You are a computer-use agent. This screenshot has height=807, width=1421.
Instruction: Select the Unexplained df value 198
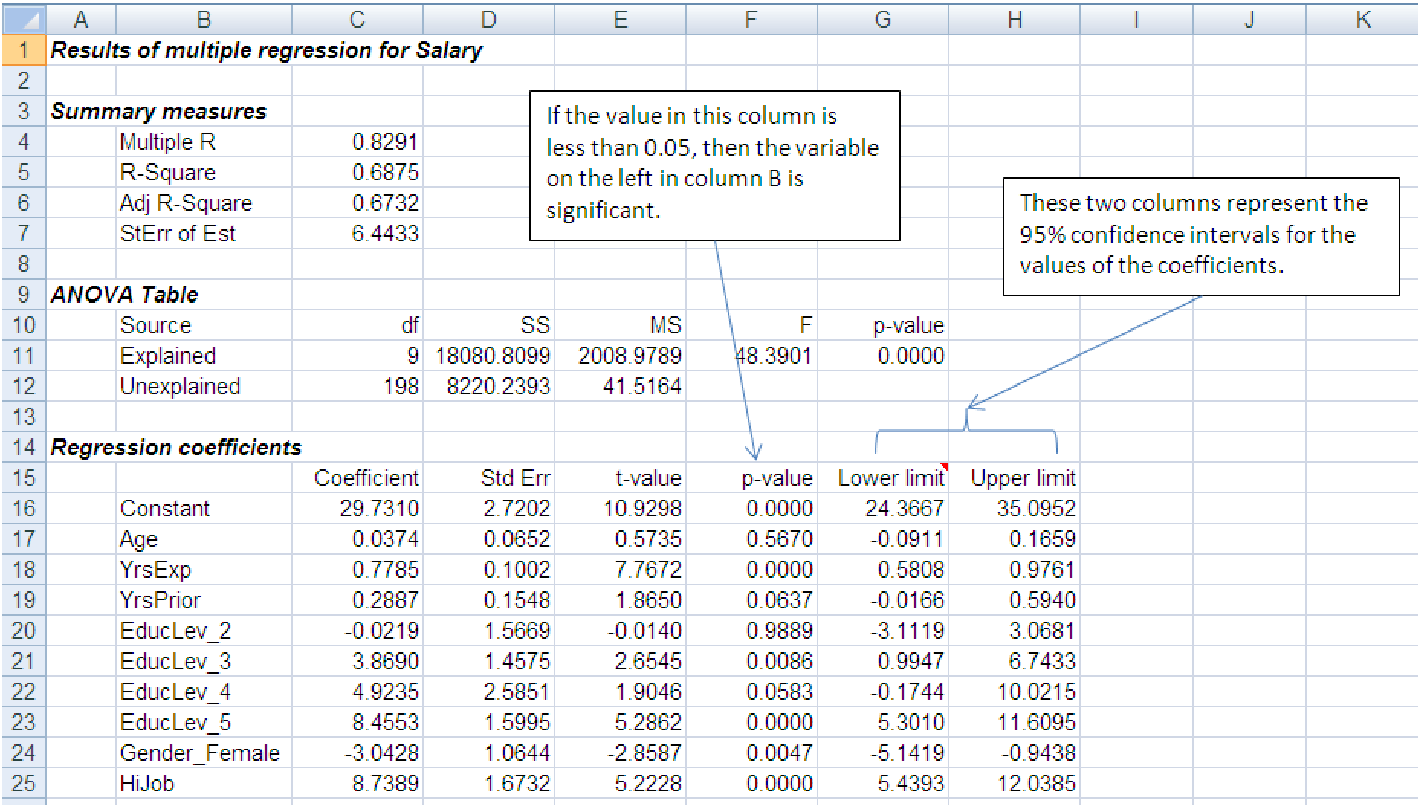[x=358, y=386]
